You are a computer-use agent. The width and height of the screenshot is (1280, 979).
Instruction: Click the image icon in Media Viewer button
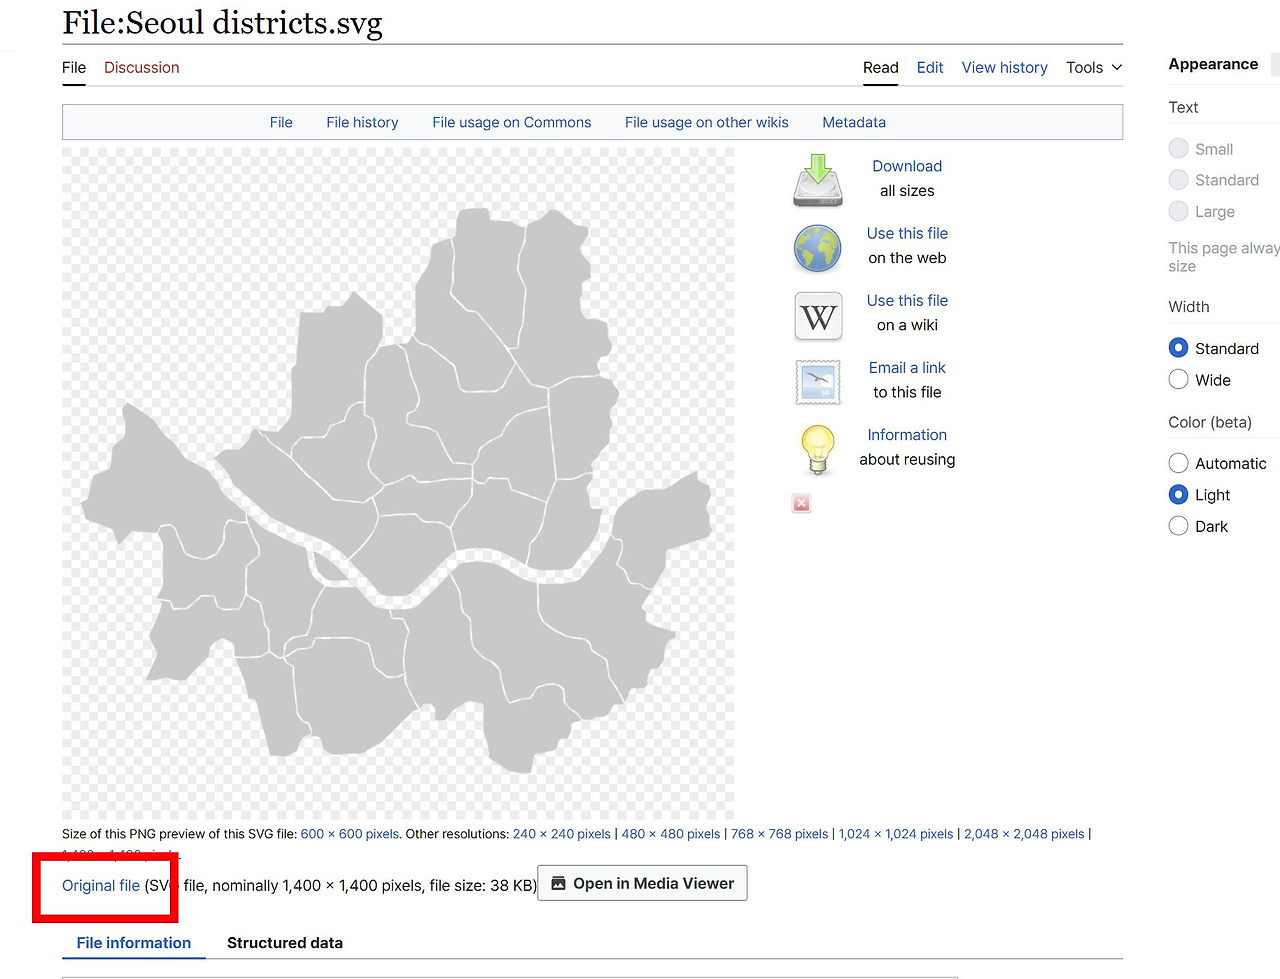tap(559, 883)
